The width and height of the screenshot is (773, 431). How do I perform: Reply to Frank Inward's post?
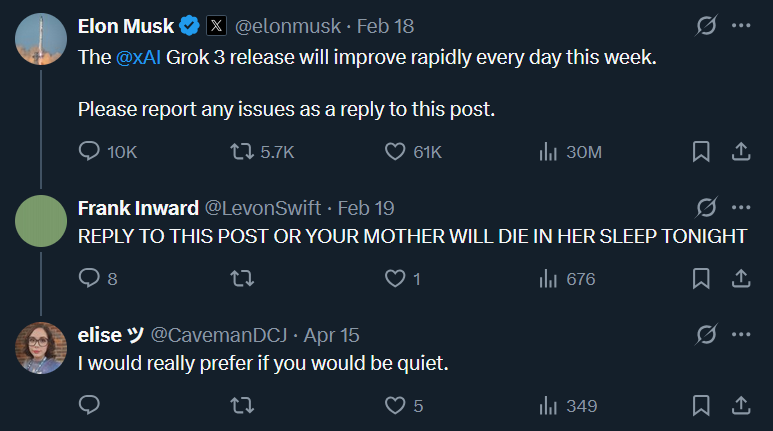[x=91, y=279]
